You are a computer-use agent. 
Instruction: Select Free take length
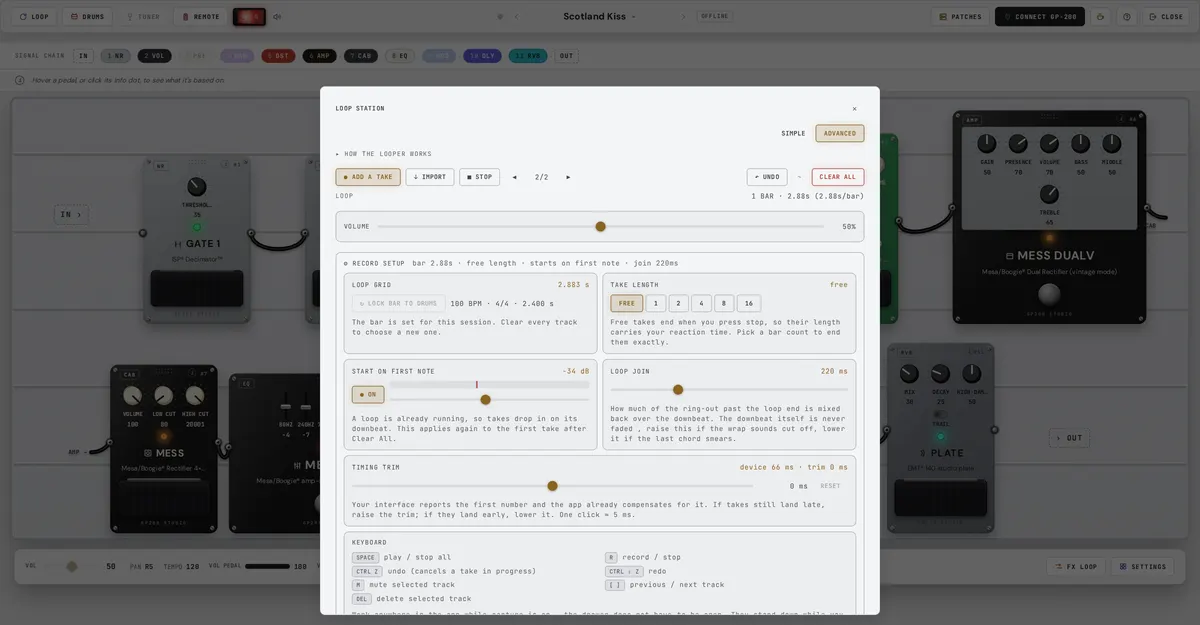click(627, 303)
